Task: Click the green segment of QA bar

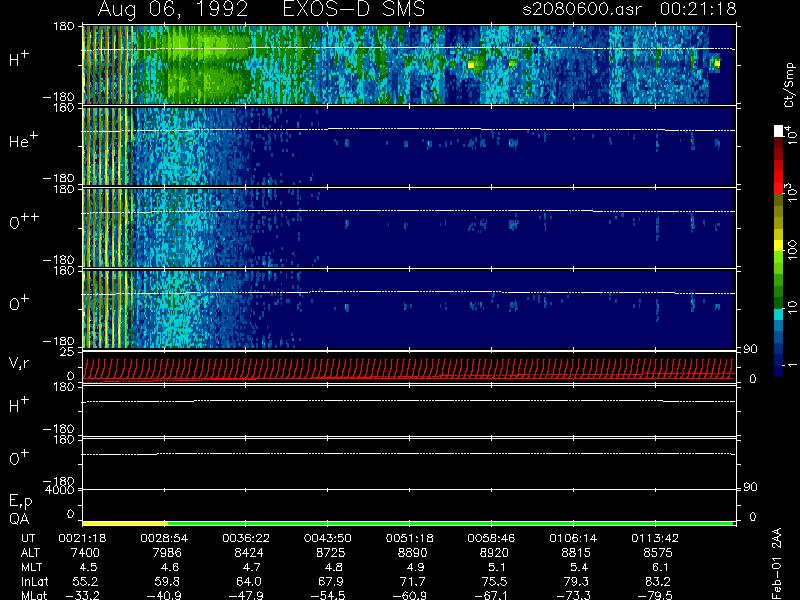Action: [451, 523]
